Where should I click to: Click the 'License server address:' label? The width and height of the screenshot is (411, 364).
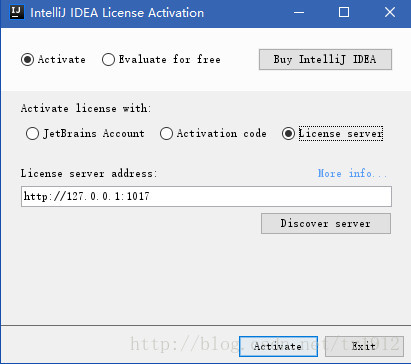pyautogui.click(x=89, y=173)
